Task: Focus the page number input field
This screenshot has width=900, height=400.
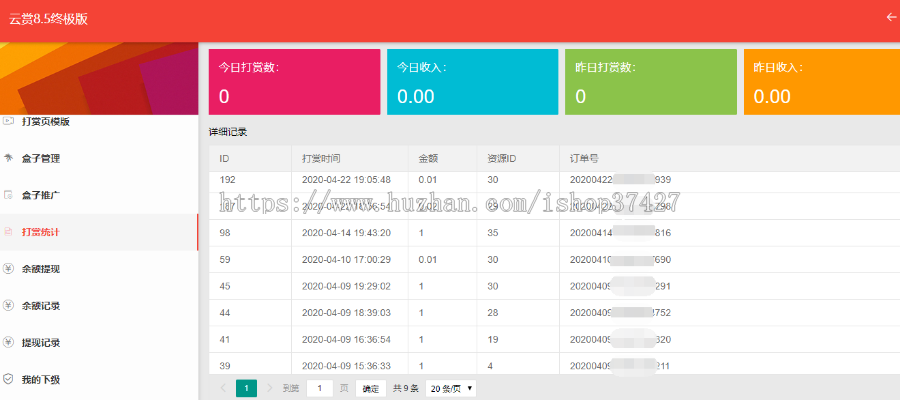Action: pyautogui.click(x=320, y=388)
